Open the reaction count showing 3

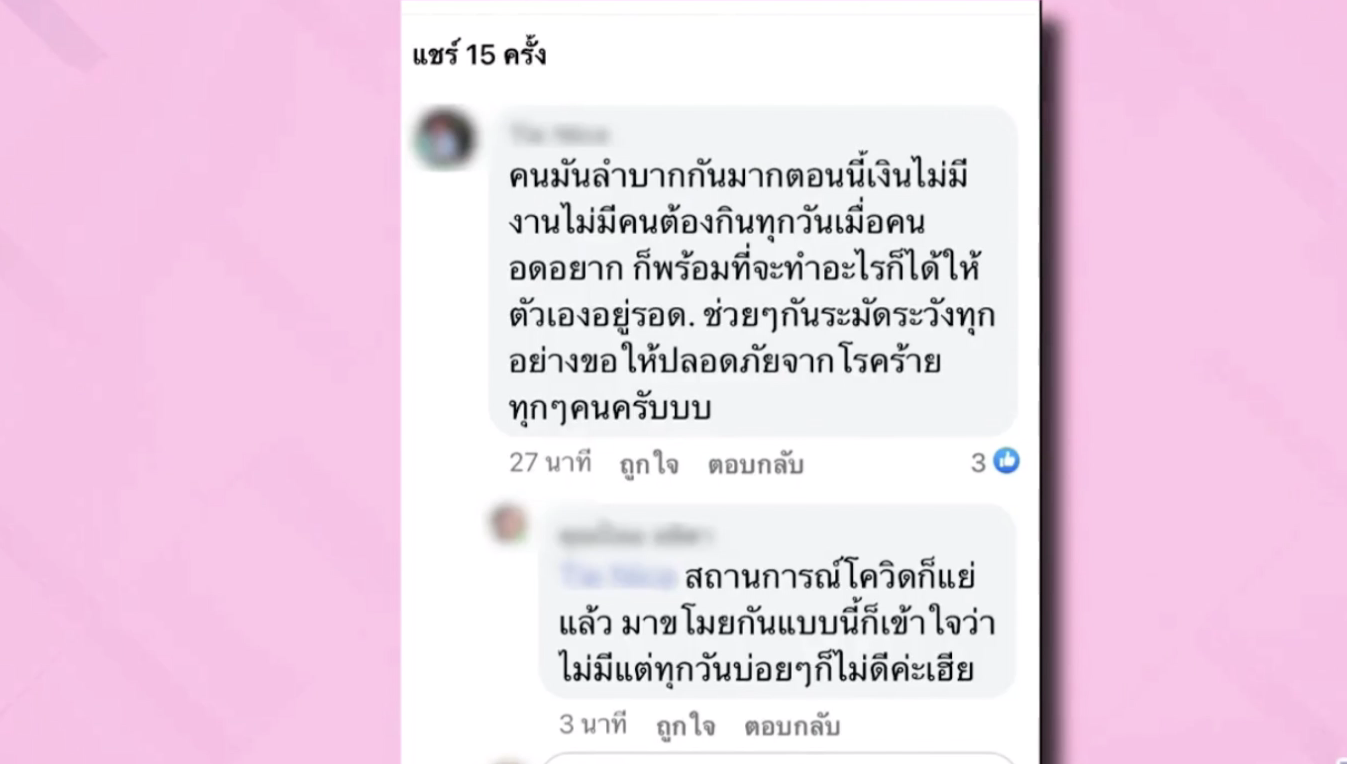979,462
